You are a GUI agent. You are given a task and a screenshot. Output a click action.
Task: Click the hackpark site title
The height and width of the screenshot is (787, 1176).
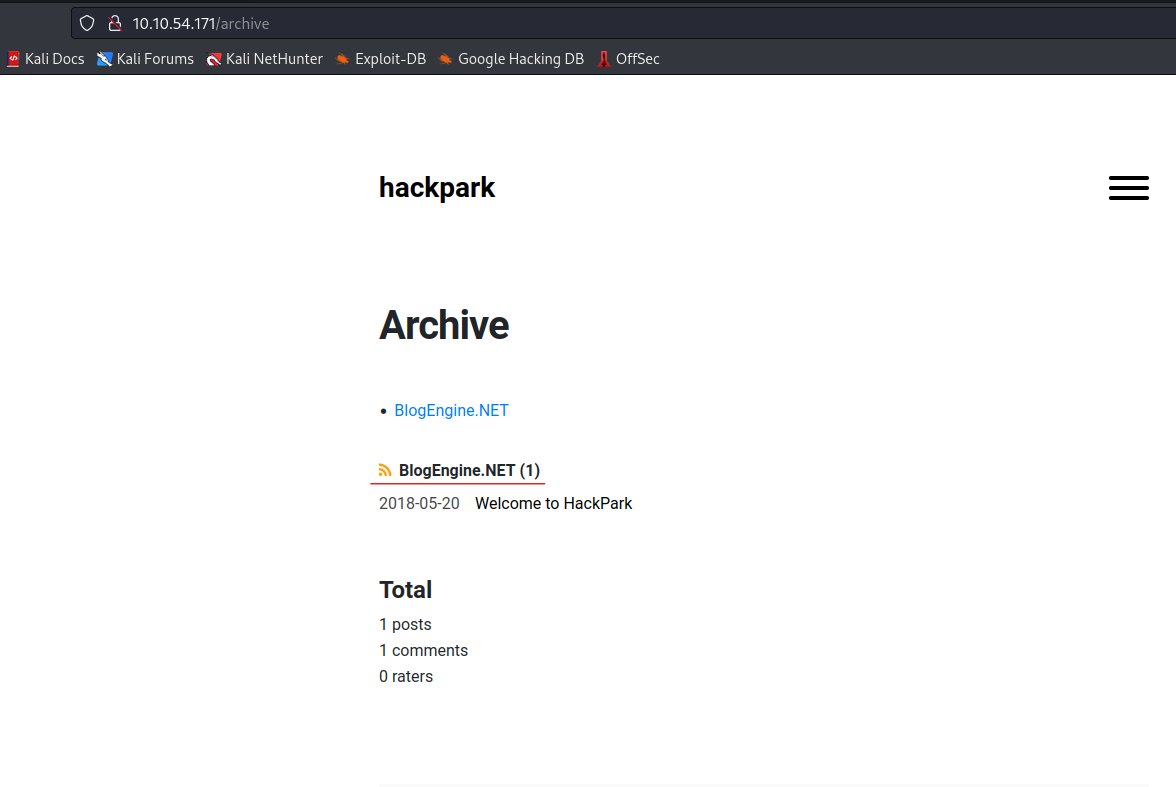click(436, 188)
